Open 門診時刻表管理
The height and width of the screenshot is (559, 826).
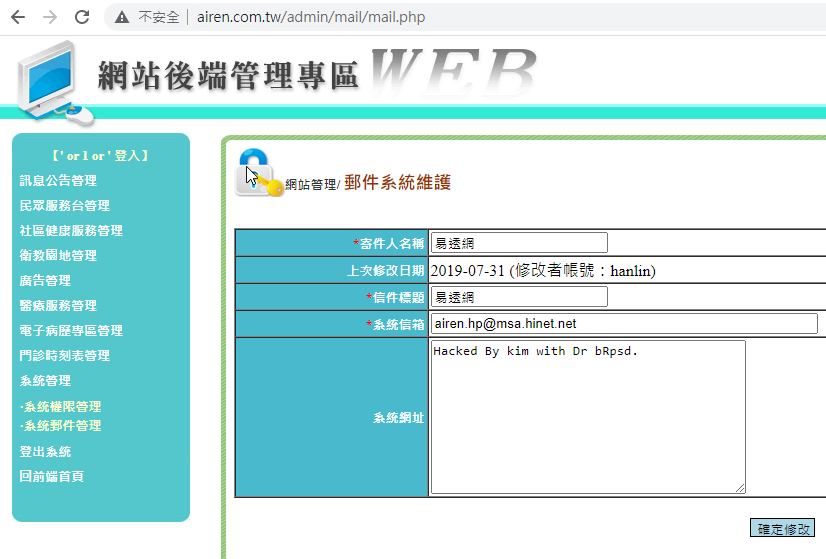(x=64, y=356)
